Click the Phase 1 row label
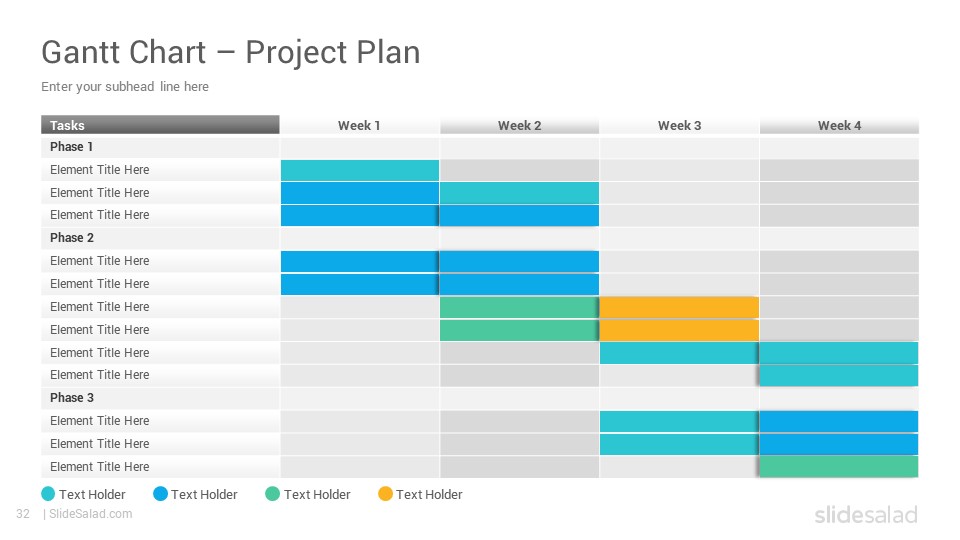The height and width of the screenshot is (540, 960). point(72,147)
